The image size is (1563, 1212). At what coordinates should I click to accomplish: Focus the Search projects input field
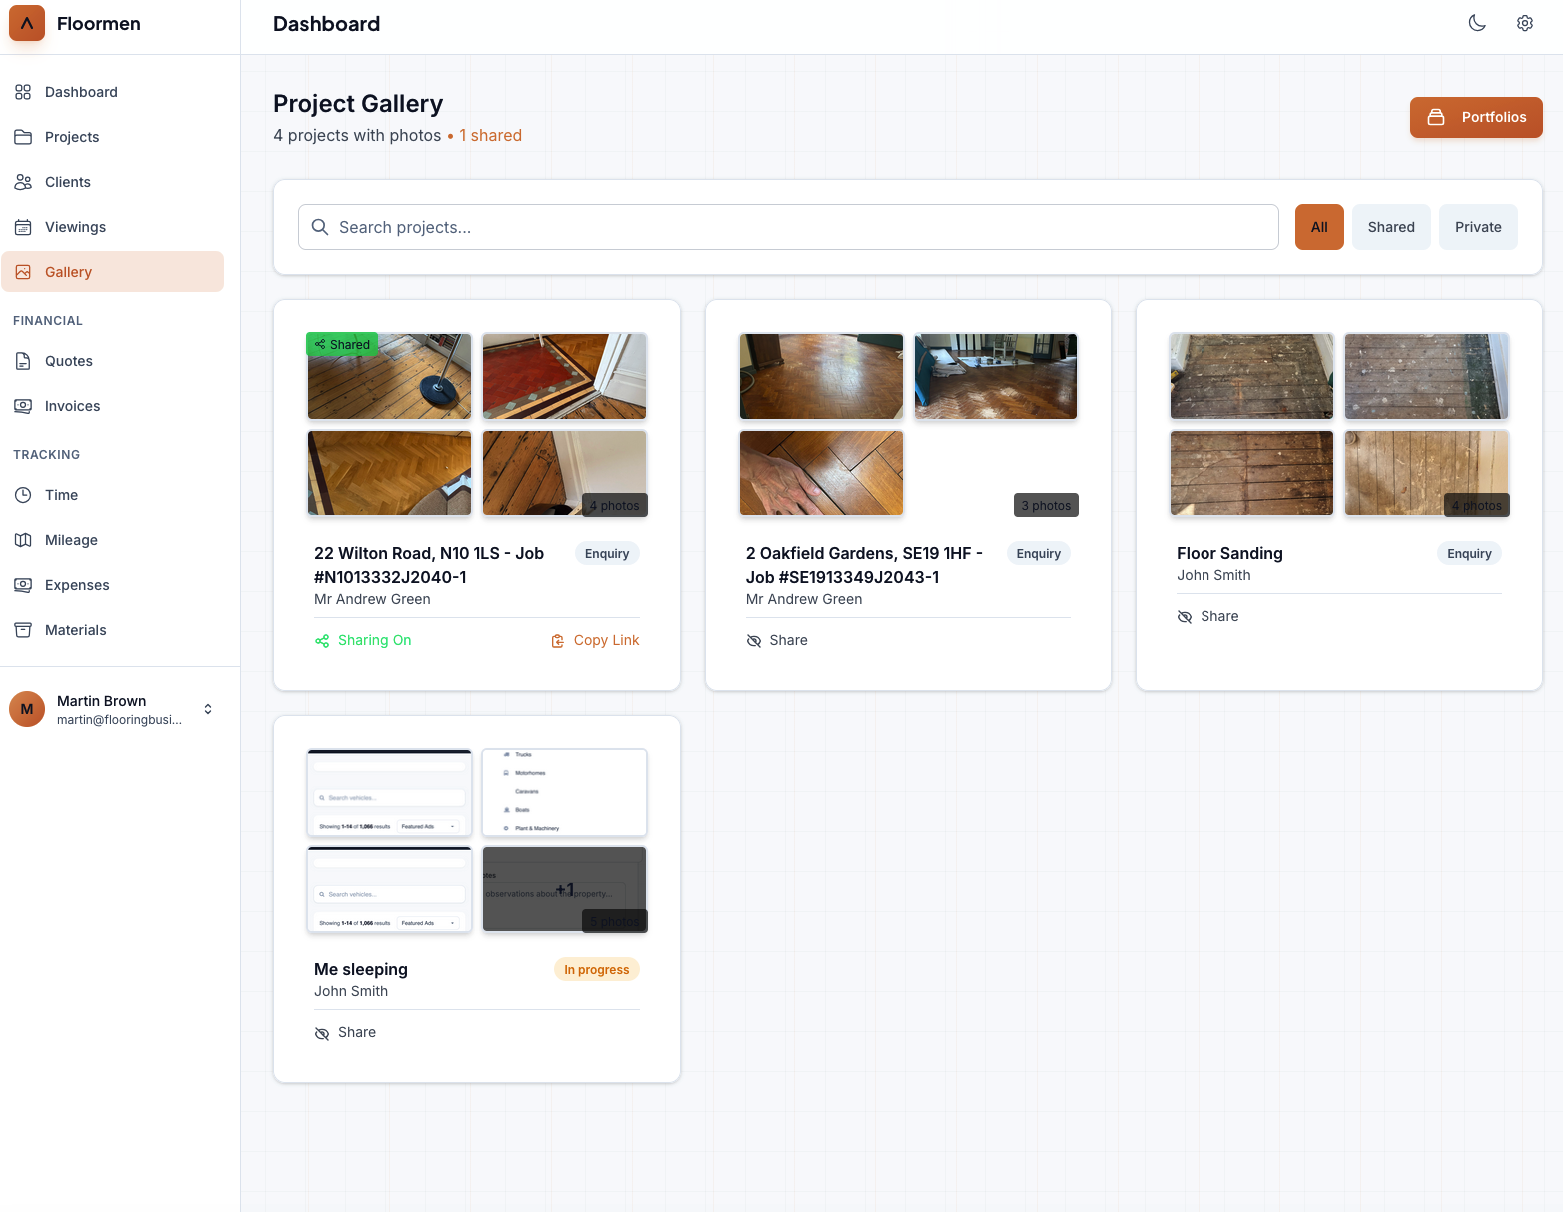[x=788, y=227]
